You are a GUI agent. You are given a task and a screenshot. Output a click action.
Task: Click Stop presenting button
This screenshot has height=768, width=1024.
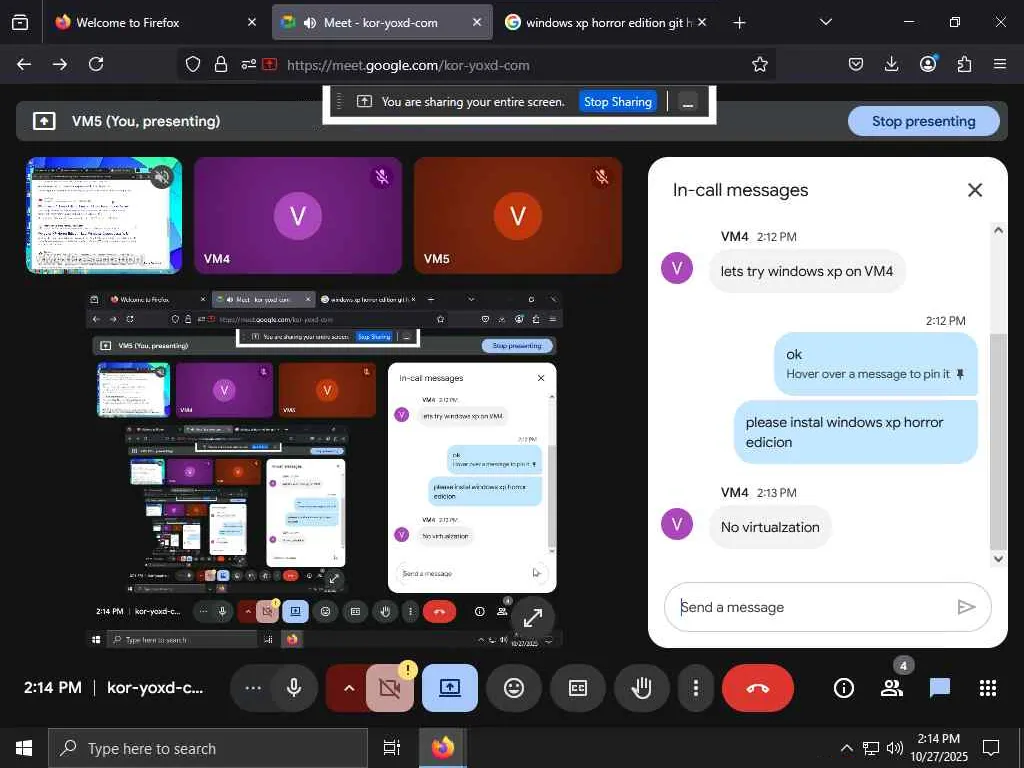[x=923, y=121]
